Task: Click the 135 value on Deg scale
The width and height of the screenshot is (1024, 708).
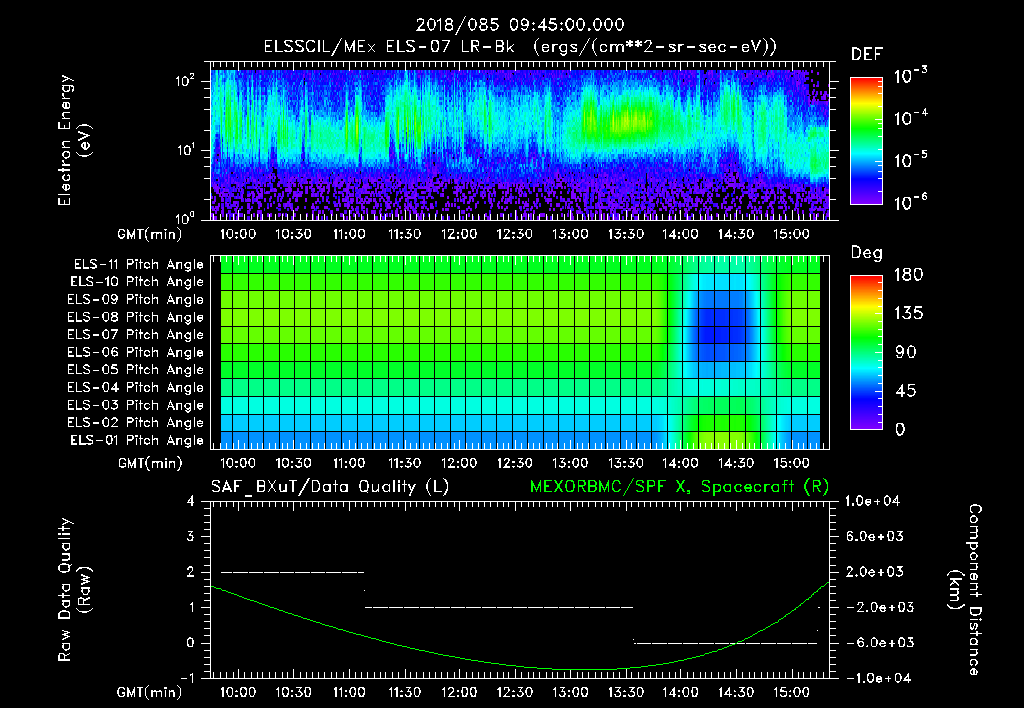Action: pyautogui.click(x=908, y=314)
